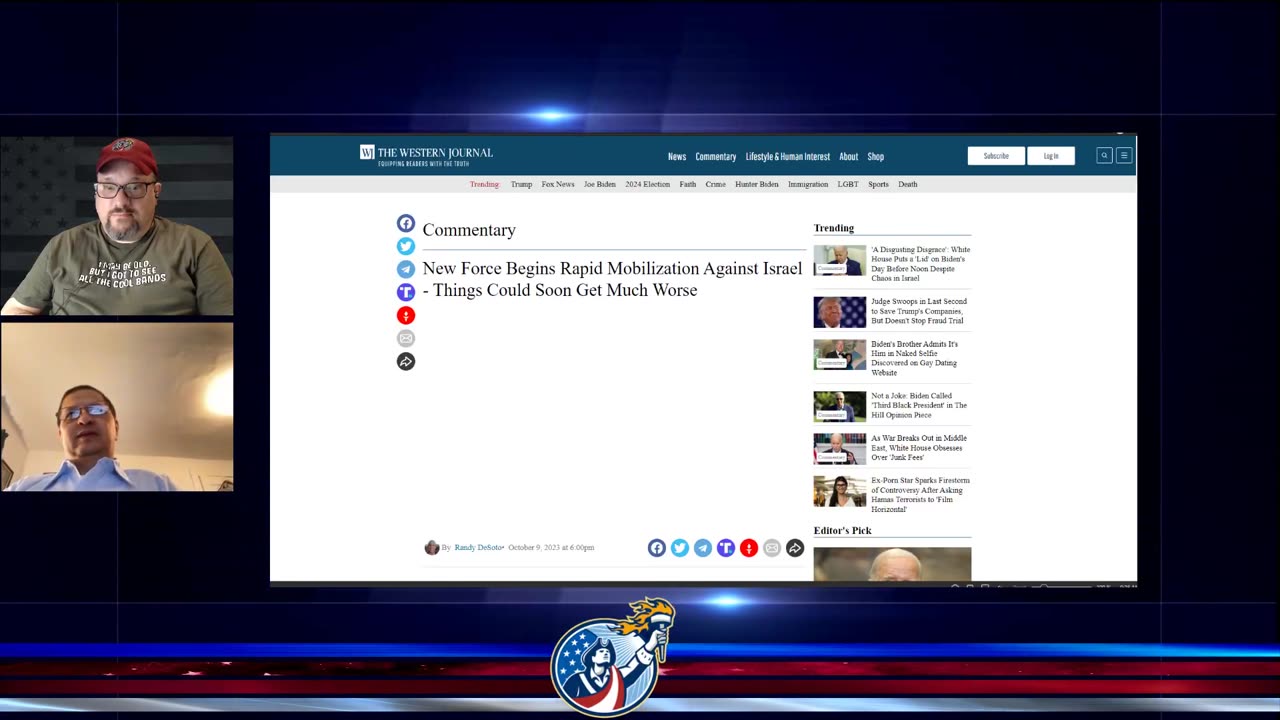The height and width of the screenshot is (720, 1280).
Task: Click Truth Social icon beside byline
Action: coord(725,547)
